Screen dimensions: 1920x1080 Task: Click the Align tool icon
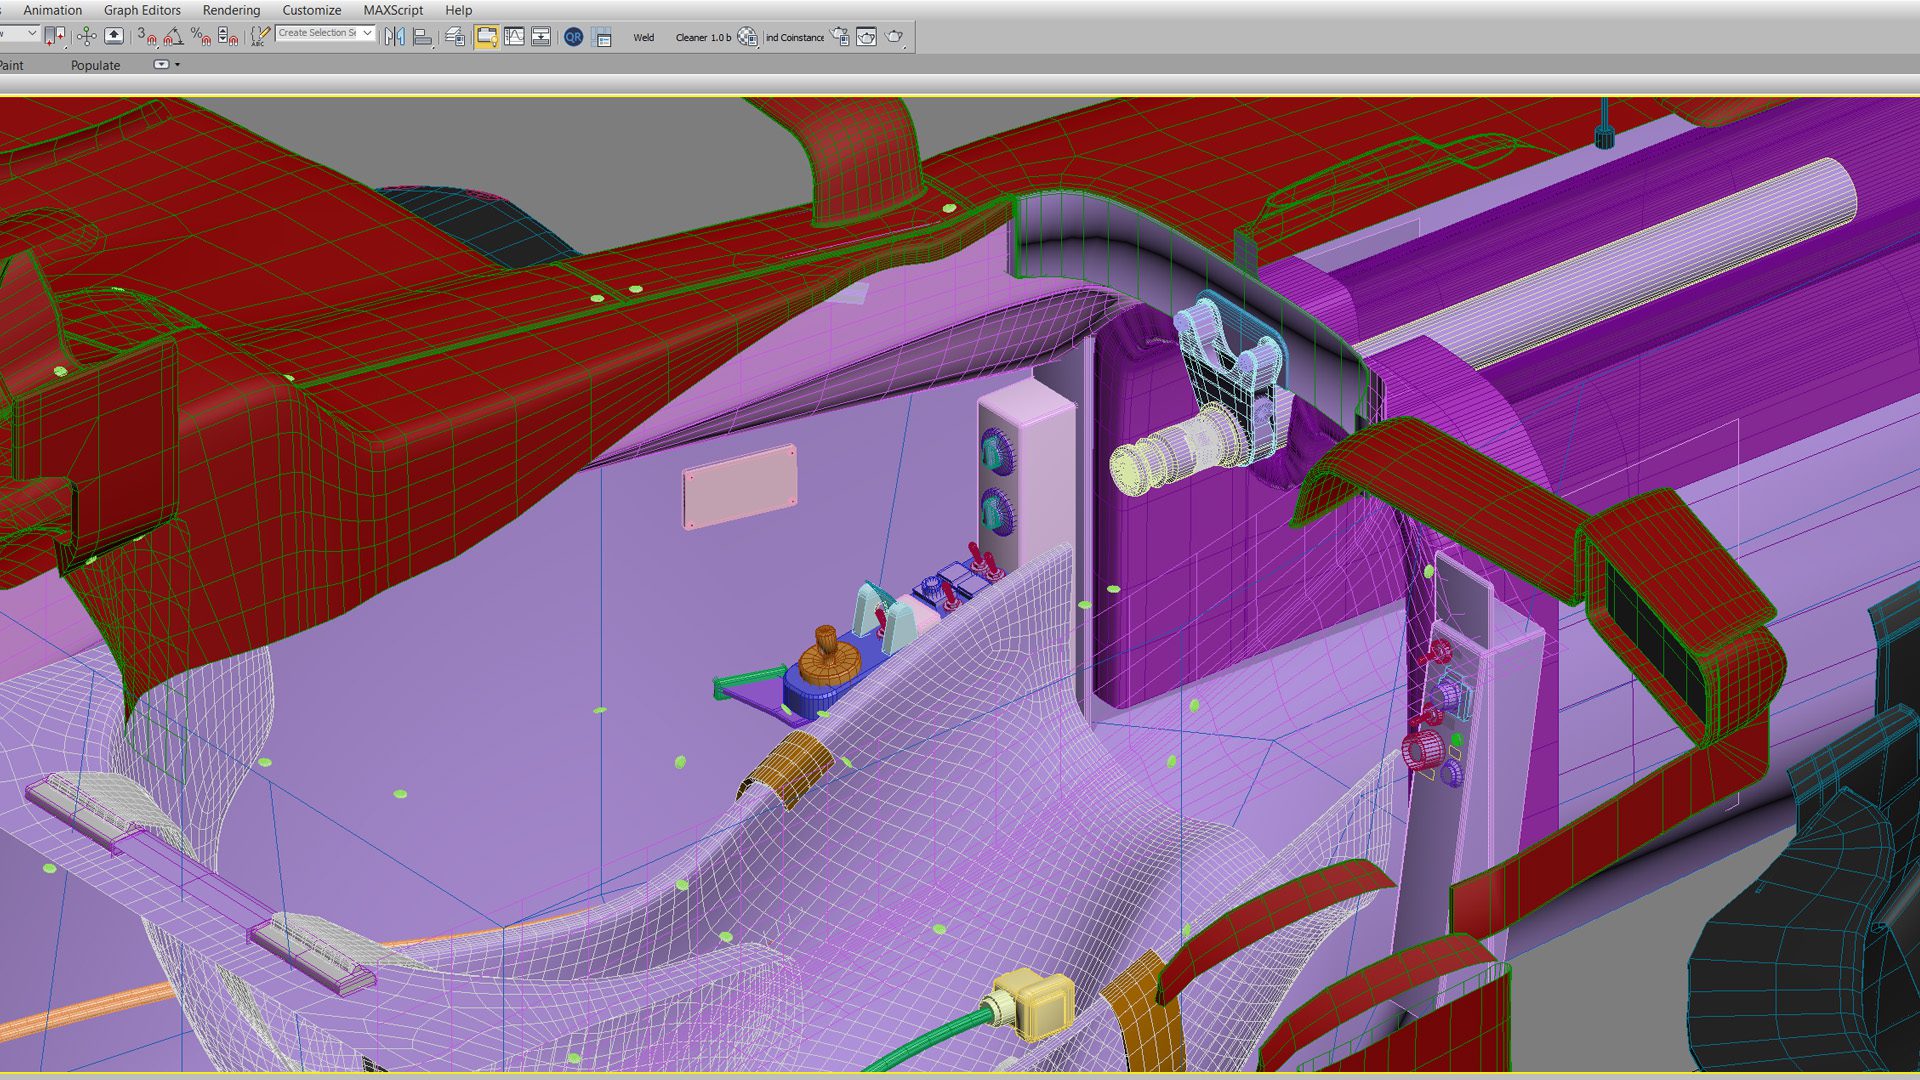pyautogui.click(x=422, y=37)
